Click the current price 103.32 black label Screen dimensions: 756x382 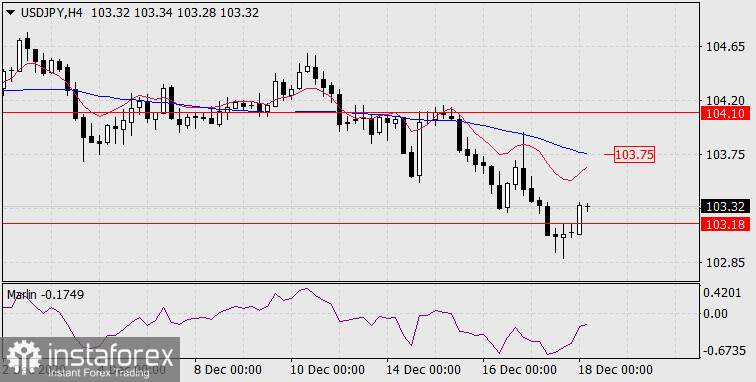[725, 207]
